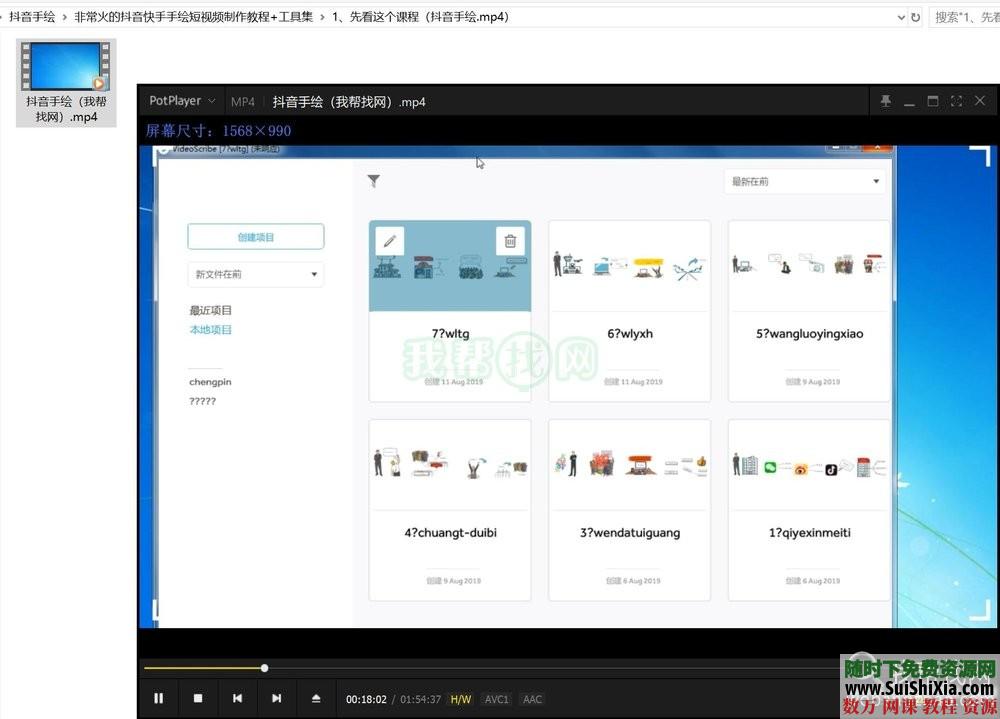The height and width of the screenshot is (719, 1000).
Task: Open the 本地项目 link in the sidebar
Action: pyautogui.click(x=210, y=329)
